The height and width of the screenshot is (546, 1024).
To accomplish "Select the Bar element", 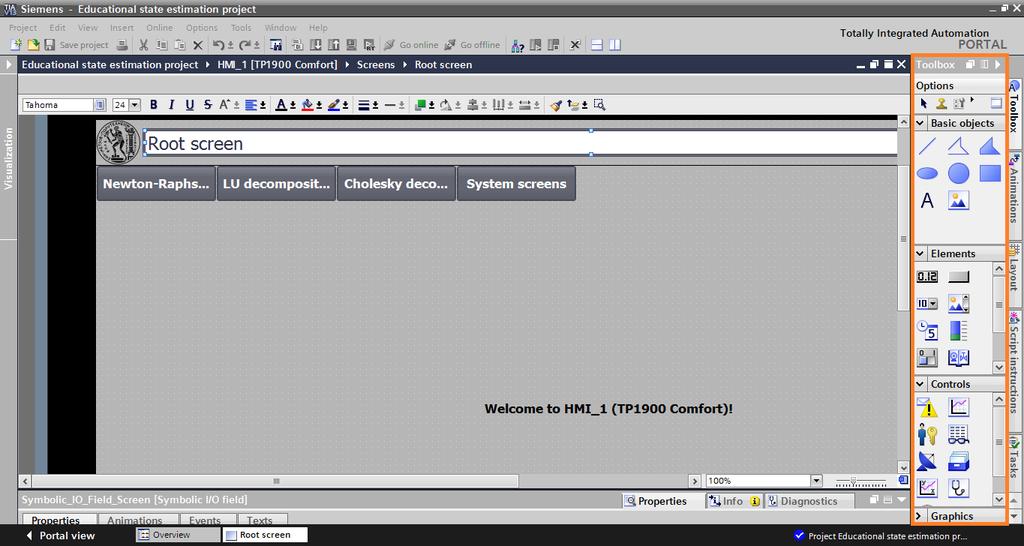I will click(x=958, y=330).
